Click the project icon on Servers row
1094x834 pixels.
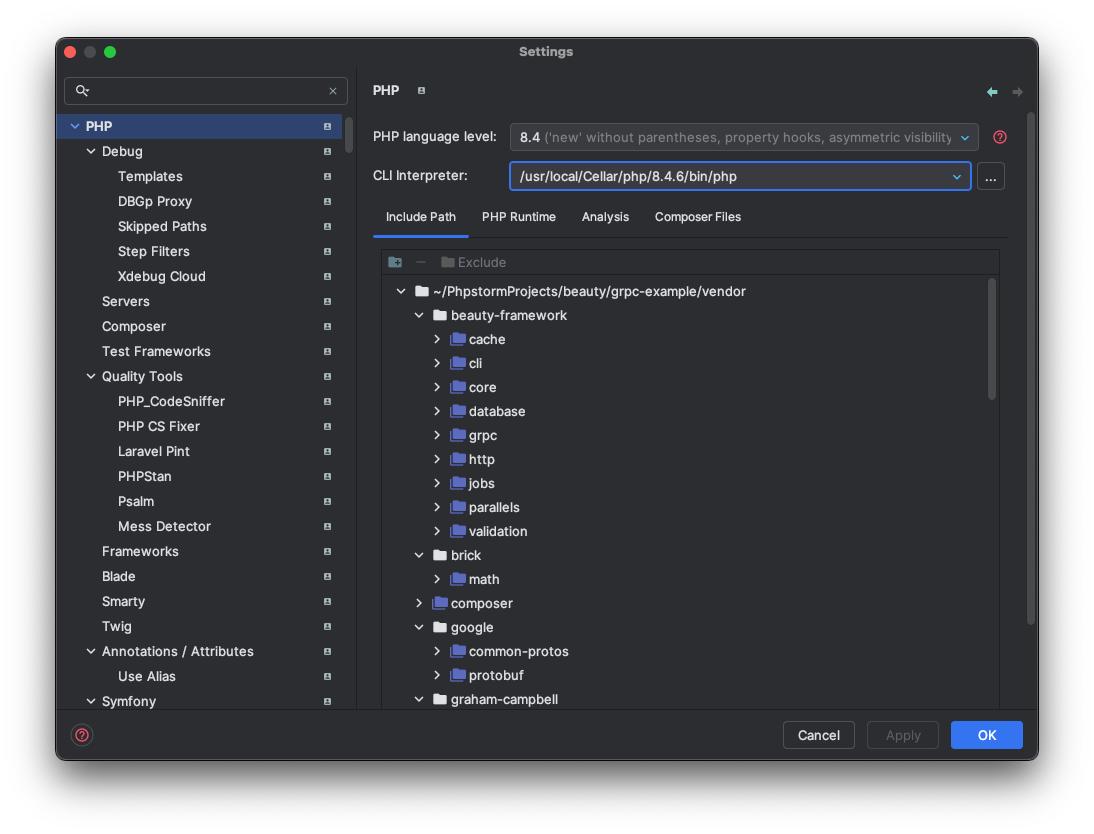coord(327,301)
